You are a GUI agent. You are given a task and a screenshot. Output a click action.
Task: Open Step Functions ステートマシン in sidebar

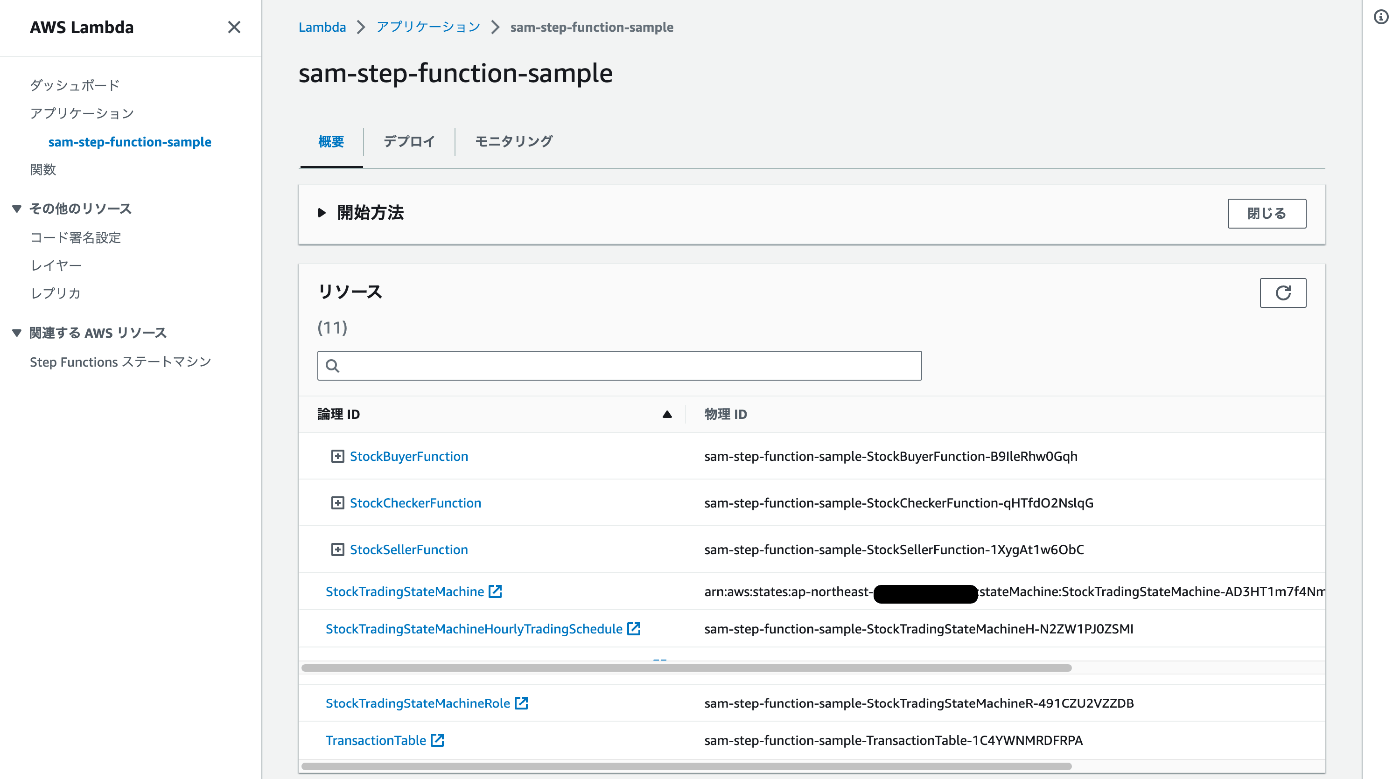click(x=121, y=362)
